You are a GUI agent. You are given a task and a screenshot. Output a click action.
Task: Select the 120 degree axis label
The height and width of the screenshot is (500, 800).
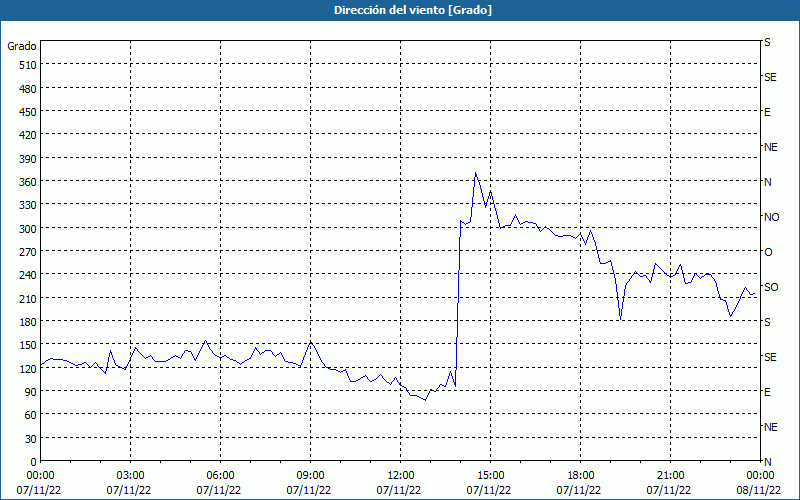click(28, 368)
